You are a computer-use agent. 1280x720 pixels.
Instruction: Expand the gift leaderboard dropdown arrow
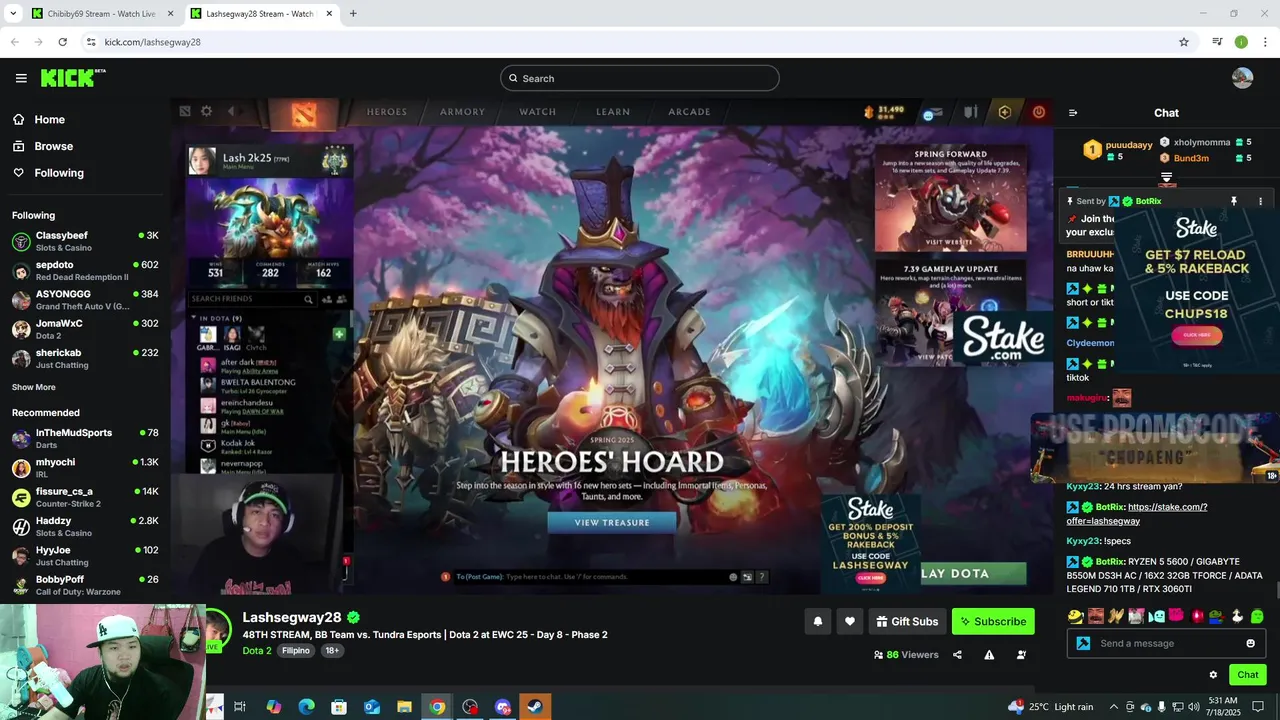[x=1166, y=178]
